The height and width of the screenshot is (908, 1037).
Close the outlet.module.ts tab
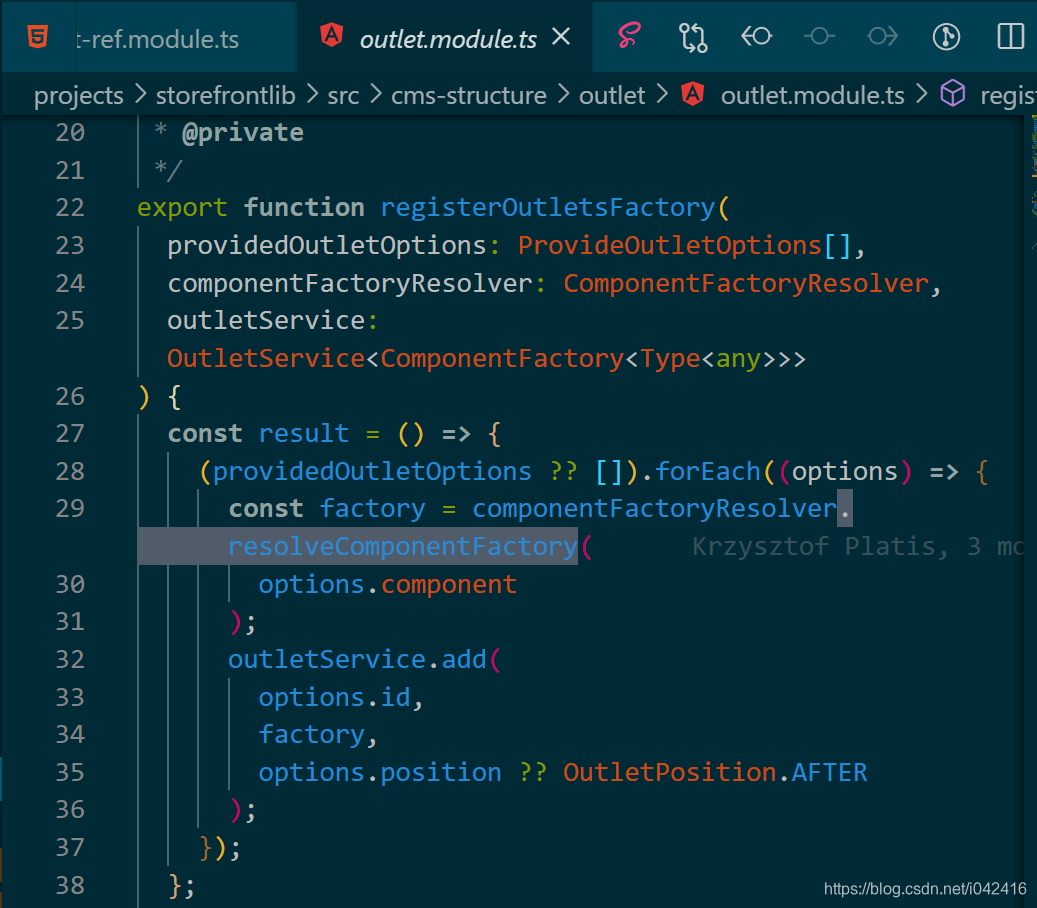(x=561, y=36)
